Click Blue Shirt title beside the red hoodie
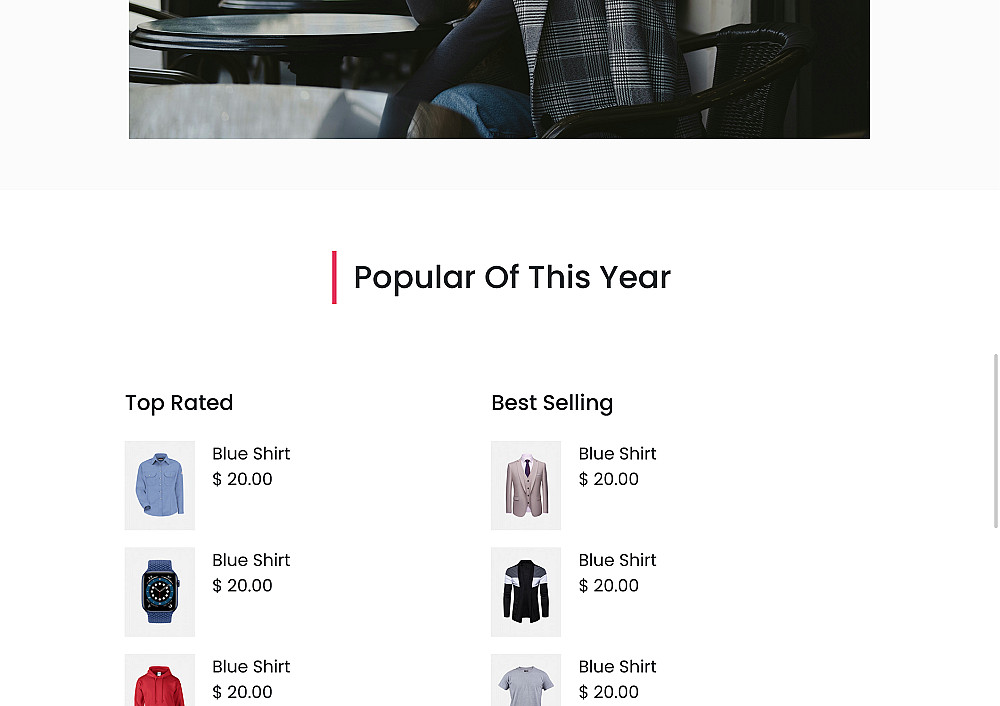The height and width of the screenshot is (706, 1000). [x=251, y=666]
